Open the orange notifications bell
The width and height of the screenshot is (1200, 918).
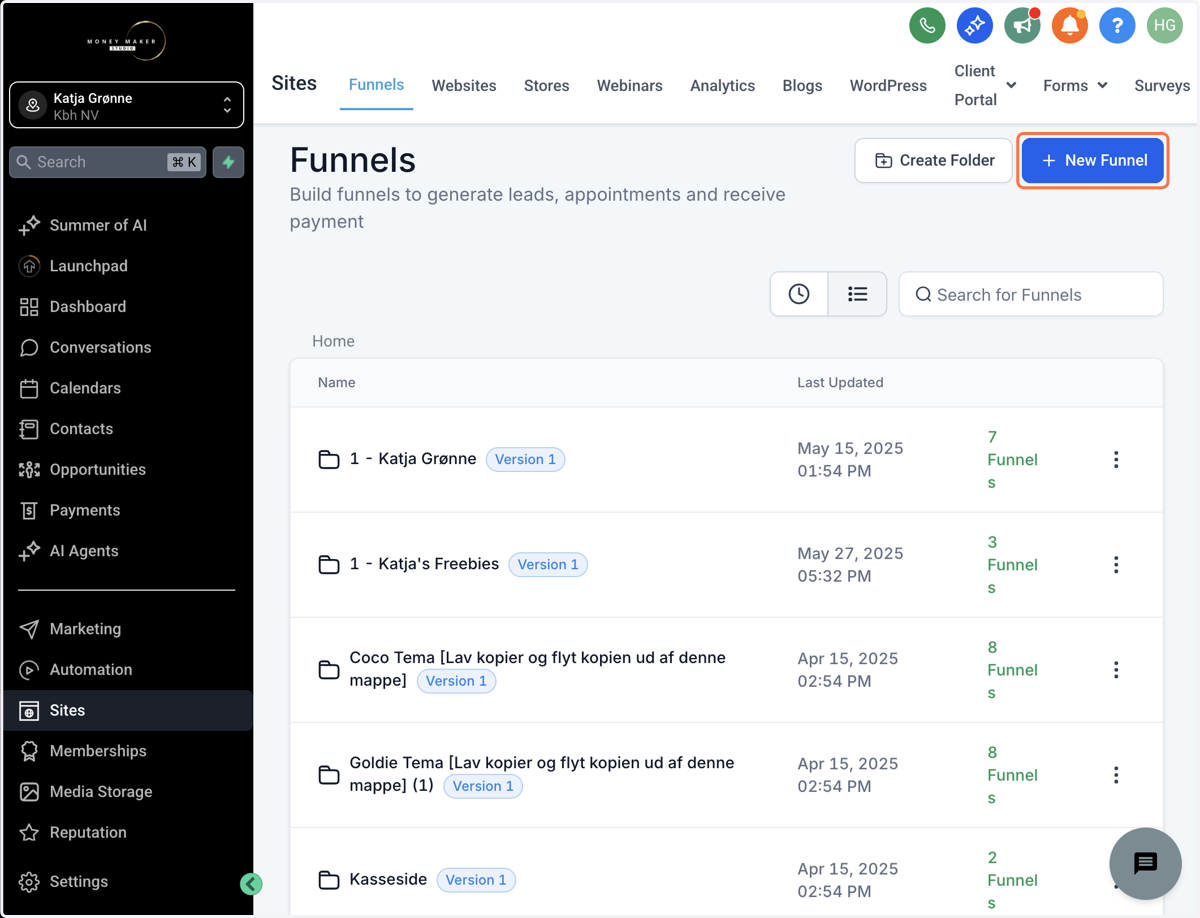1069,26
